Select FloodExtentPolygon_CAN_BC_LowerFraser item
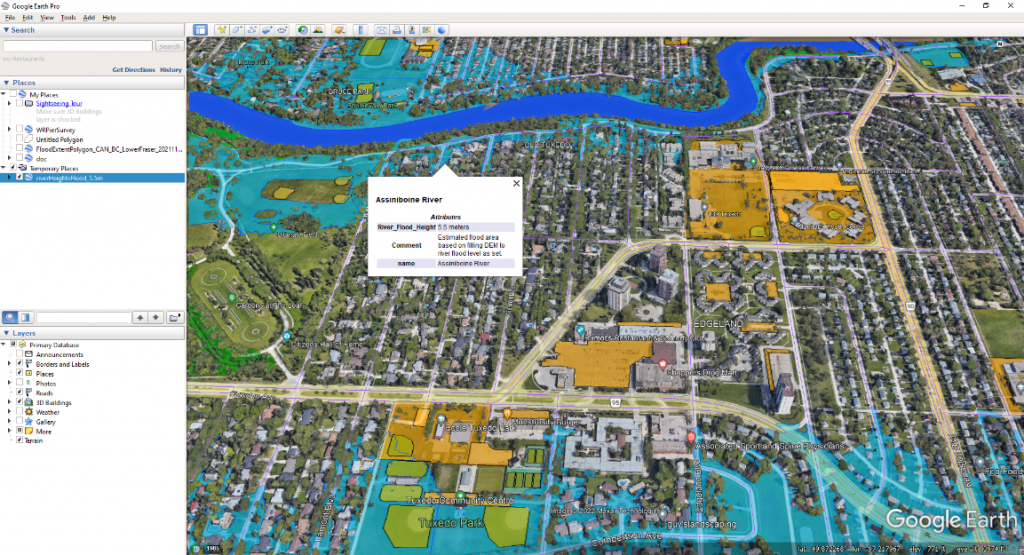This screenshot has height=555, width=1024. [108, 149]
